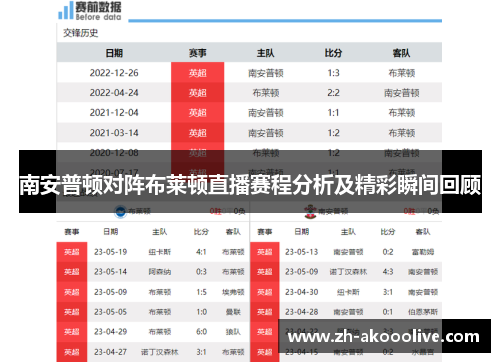This screenshot has height=362, width=500.
Task: Click the 23-05-13 date cell
Action: tap(302, 252)
